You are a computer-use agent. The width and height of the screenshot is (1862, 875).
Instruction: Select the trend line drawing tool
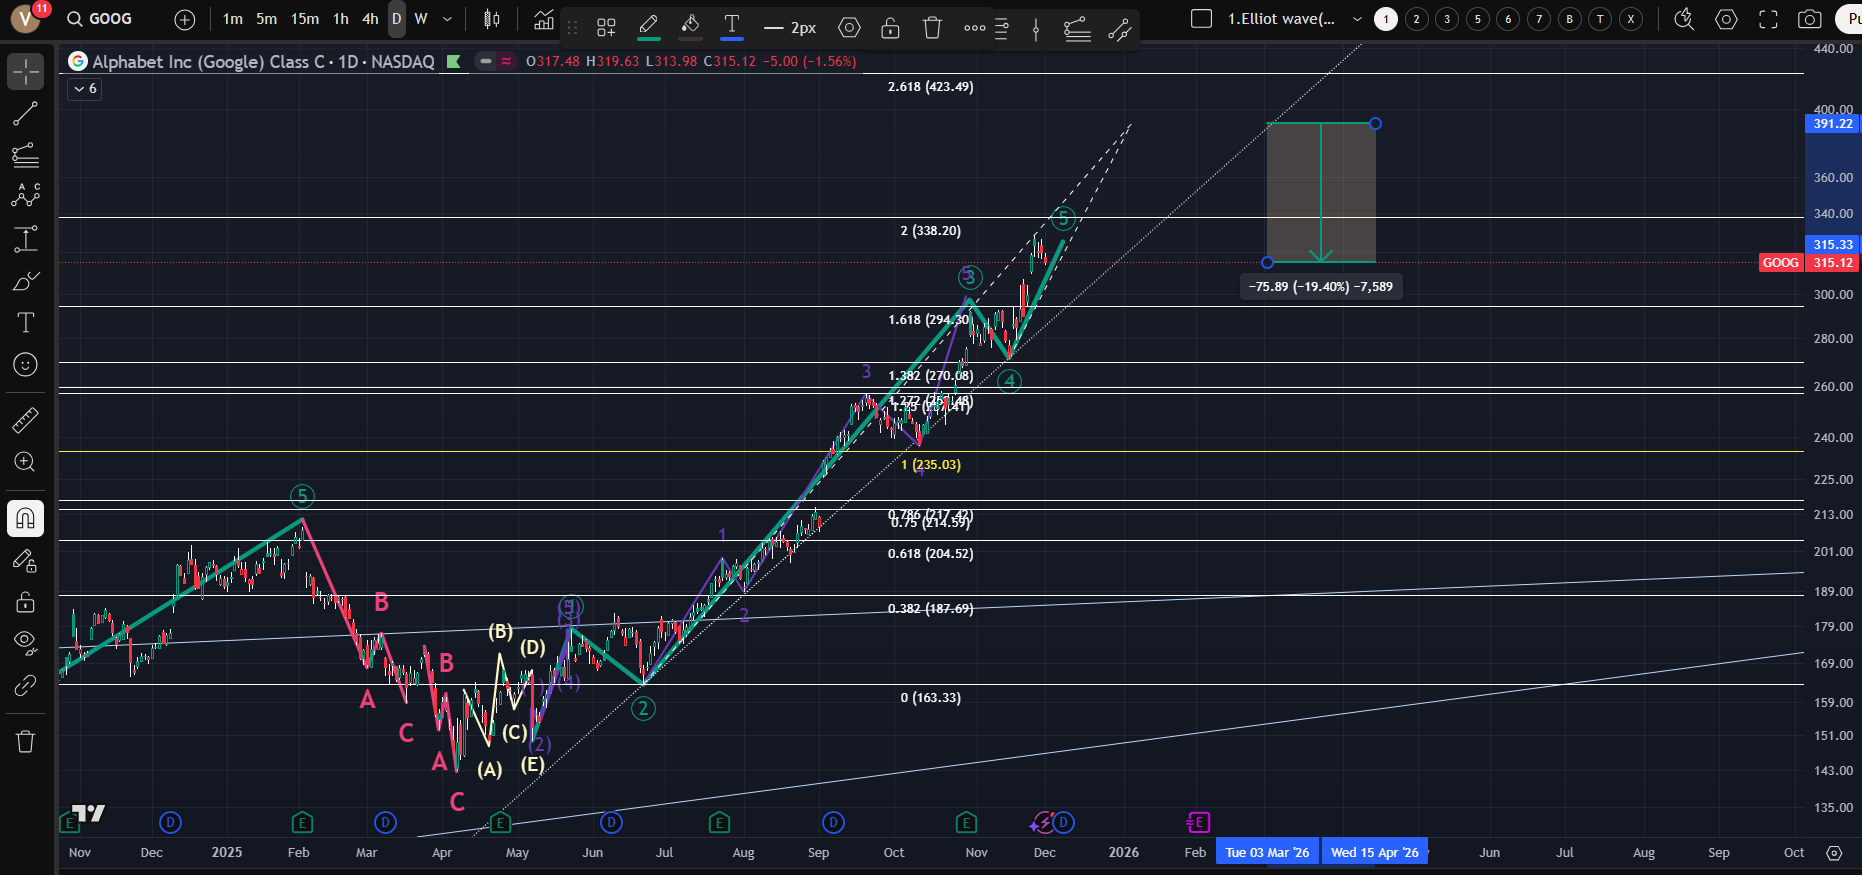coord(25,114)
